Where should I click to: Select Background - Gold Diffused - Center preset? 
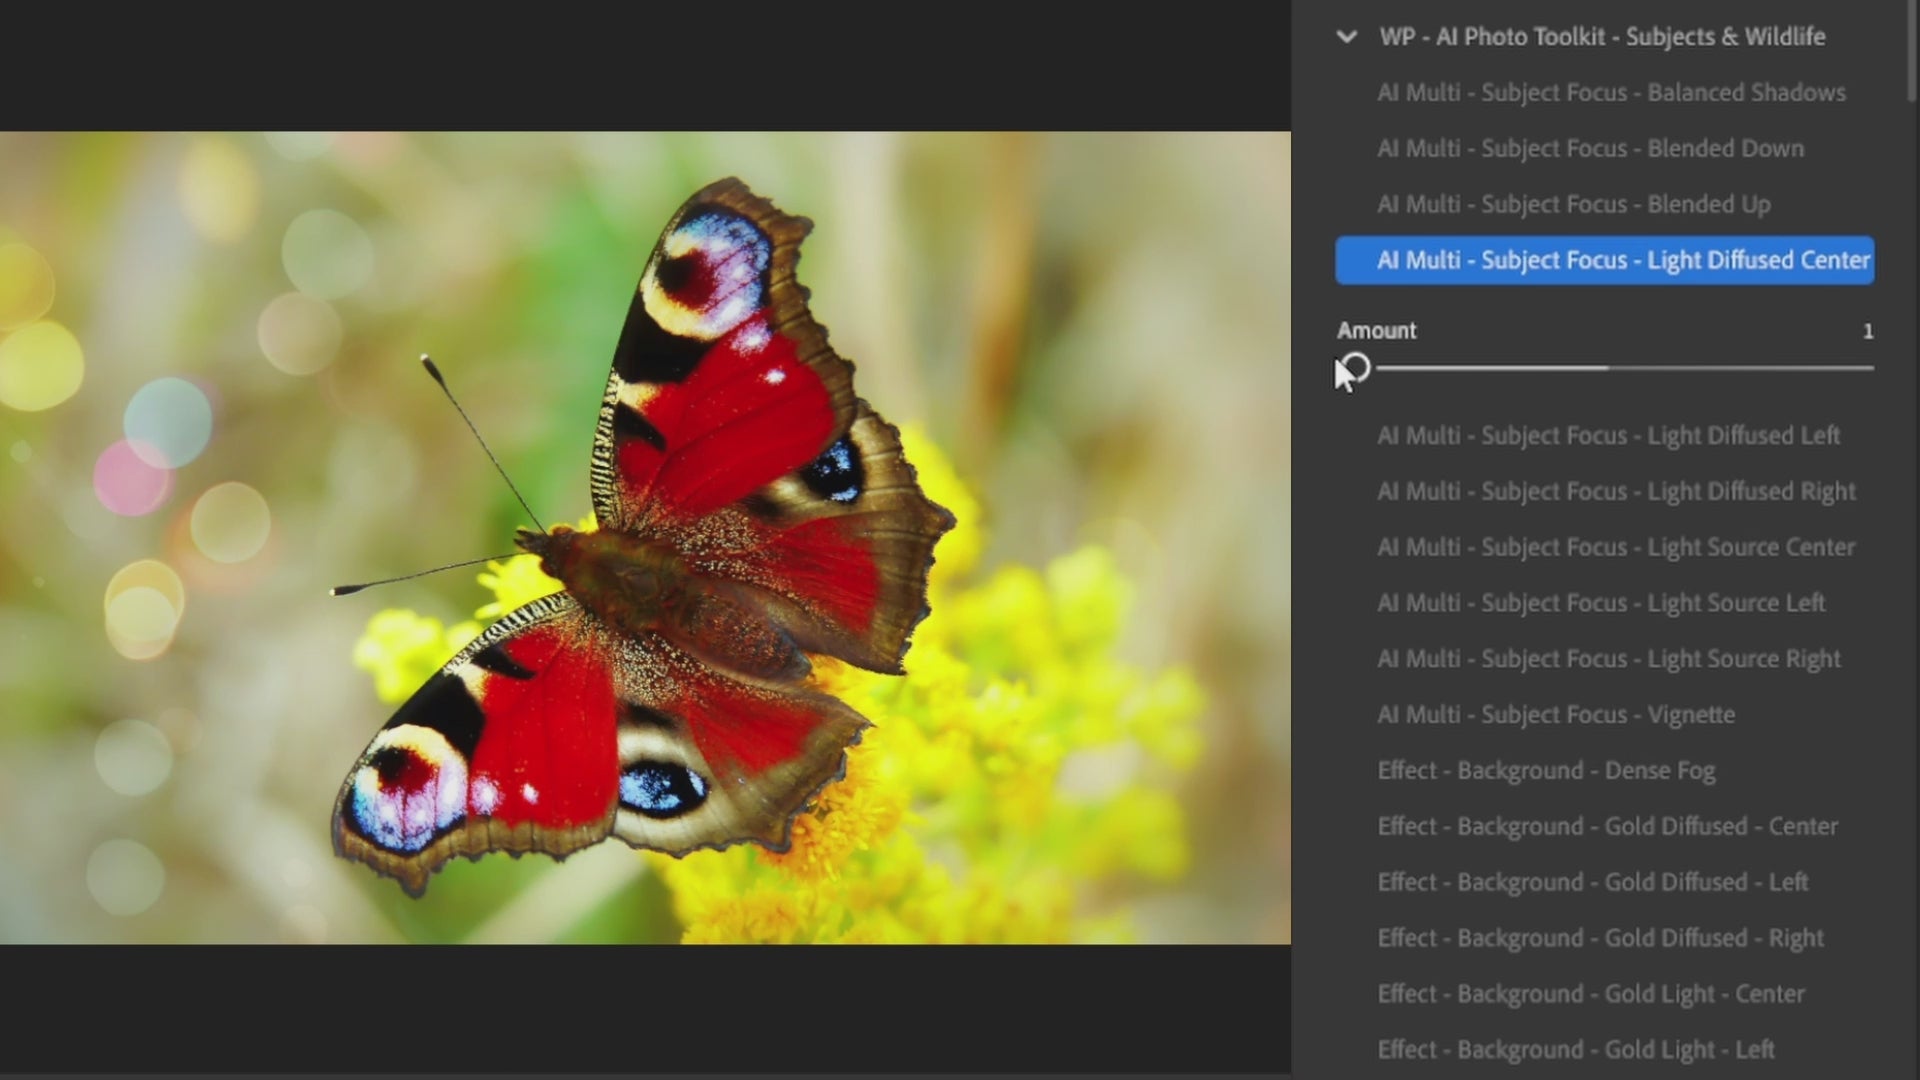click(x=1607, y=827)
